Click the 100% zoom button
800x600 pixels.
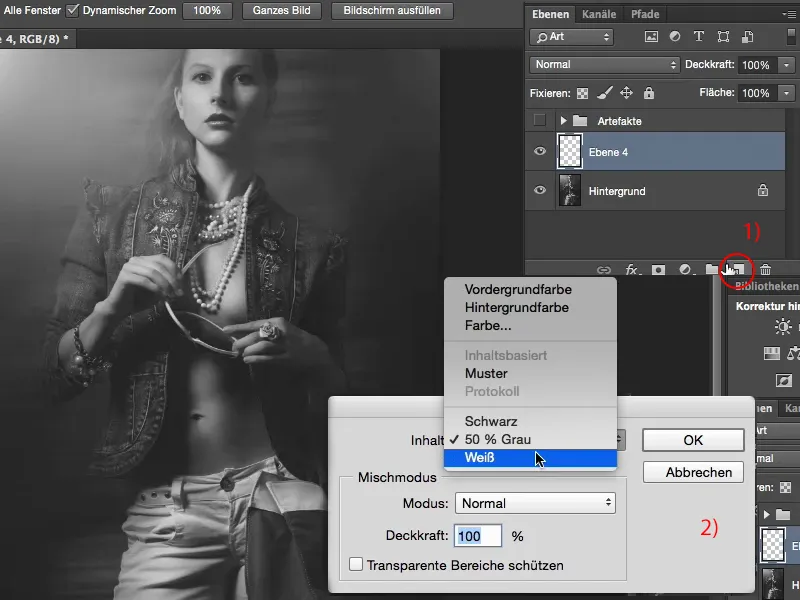pos(207,10)
